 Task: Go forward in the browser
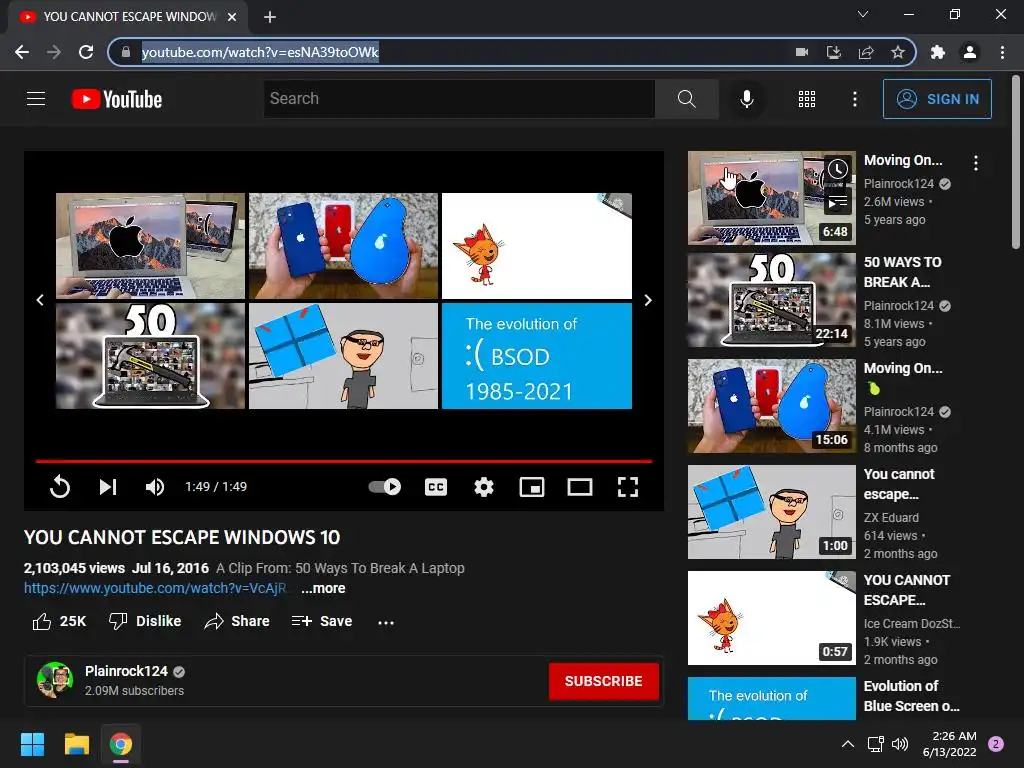point(54,52)
